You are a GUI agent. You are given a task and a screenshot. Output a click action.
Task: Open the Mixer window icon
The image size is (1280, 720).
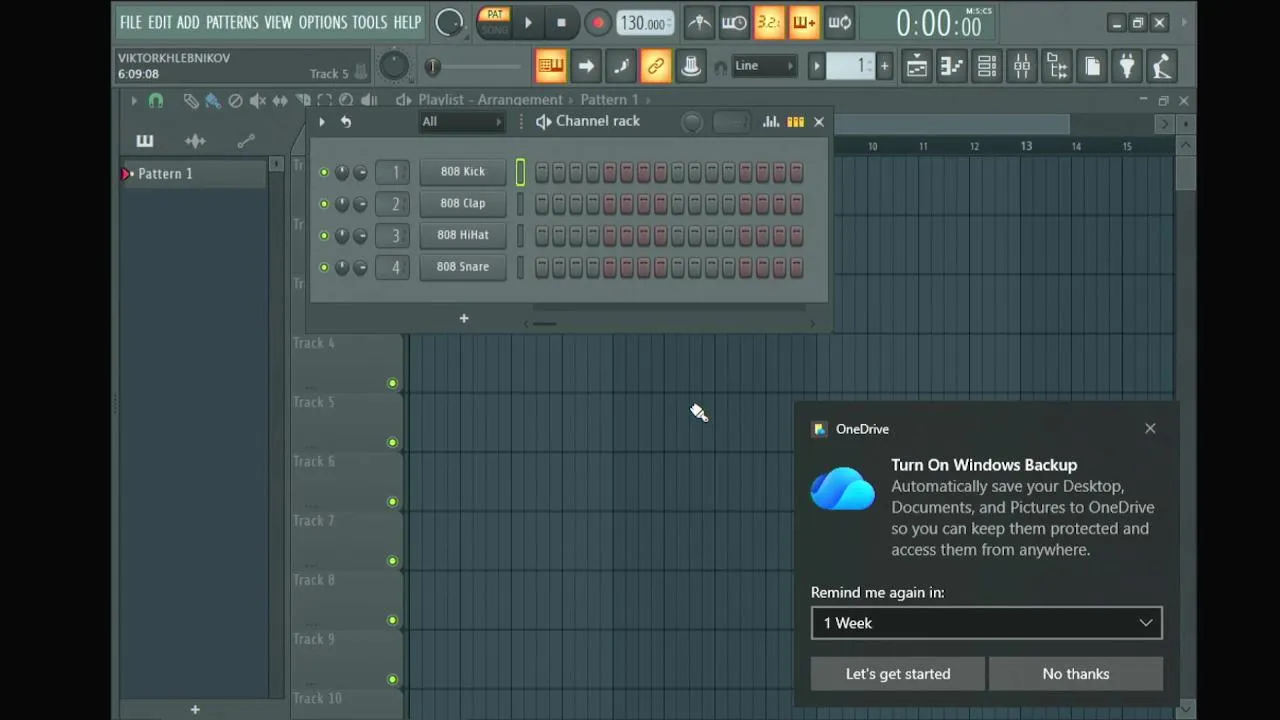coord(1022,67)
